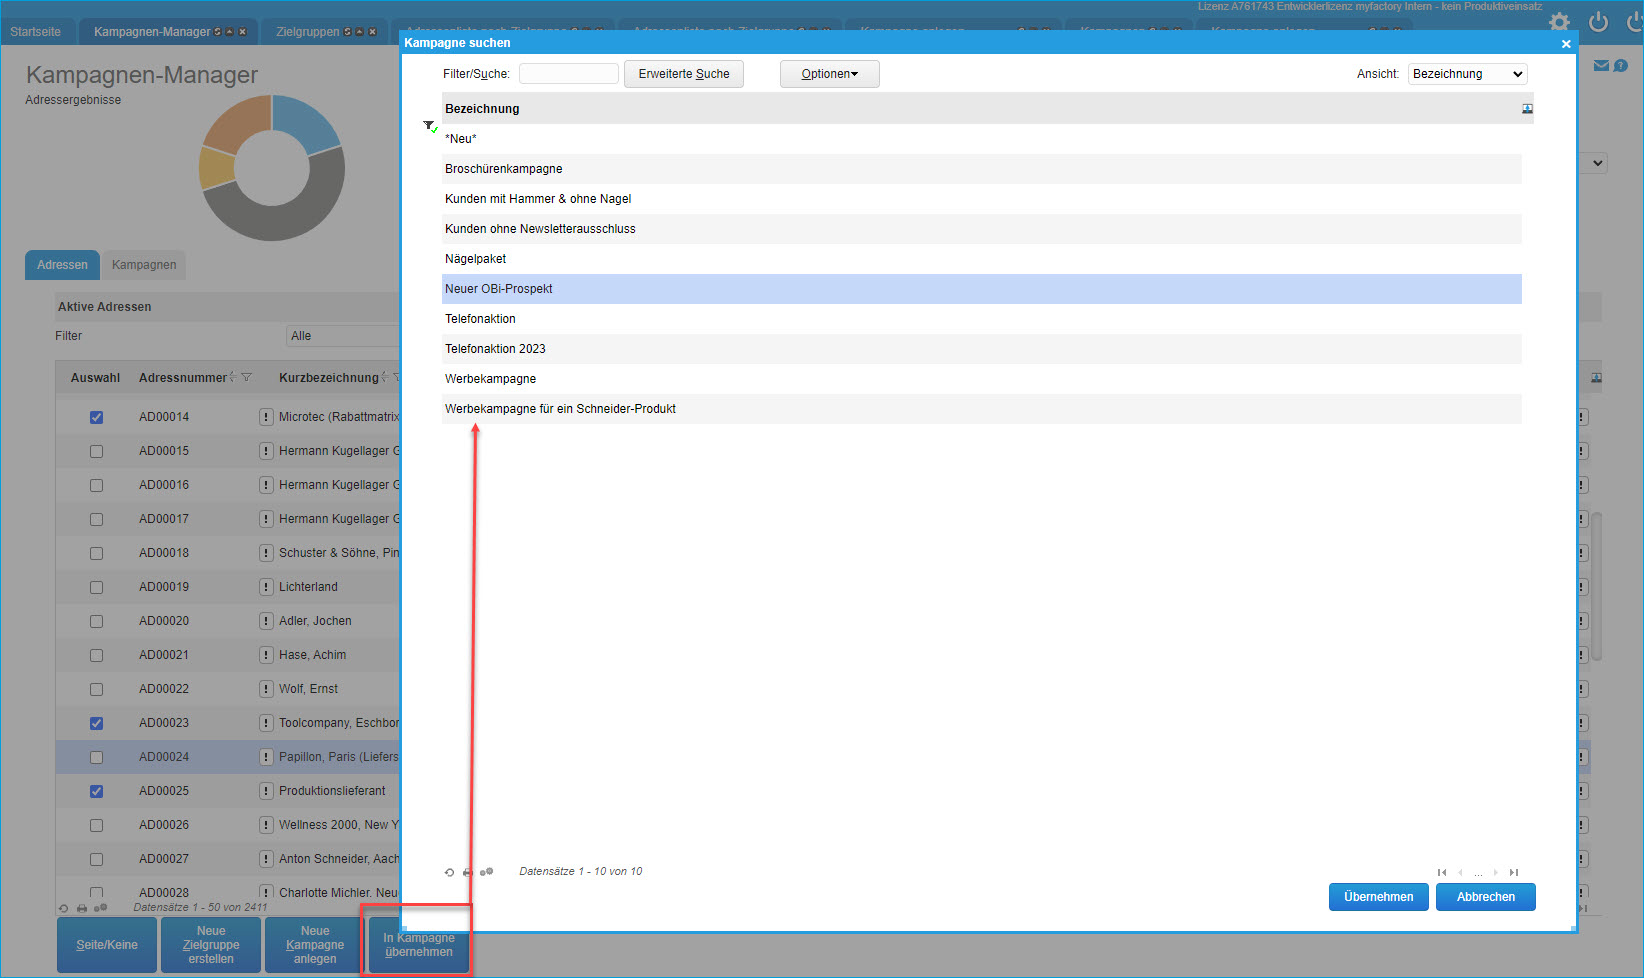Viewport: 1644px width, 978px height.
Task: Switch to the Zielgruppen tab
Action: click(308, 32)
